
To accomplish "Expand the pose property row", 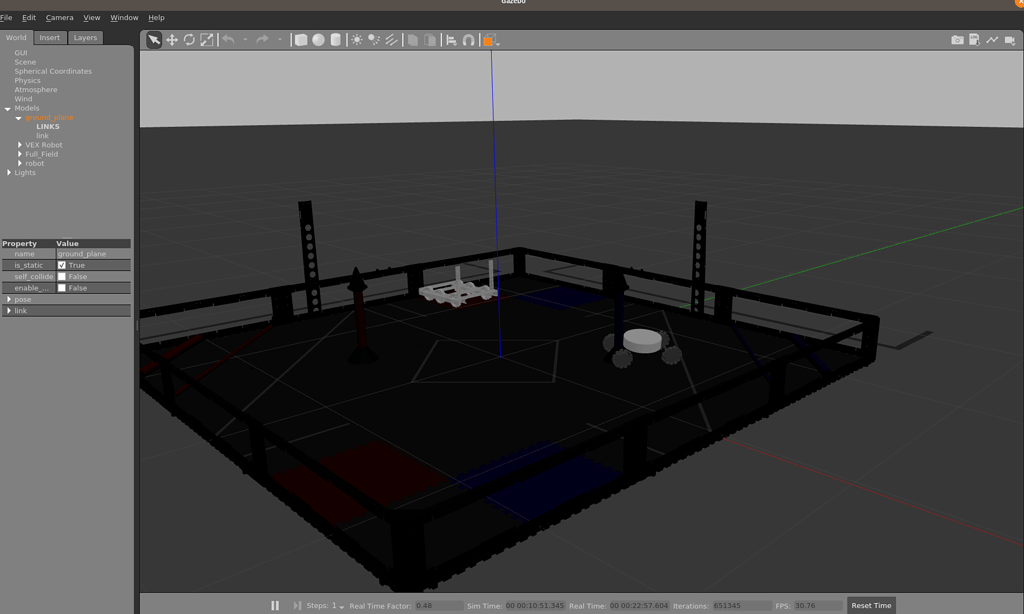I will (x=9, y=298).
